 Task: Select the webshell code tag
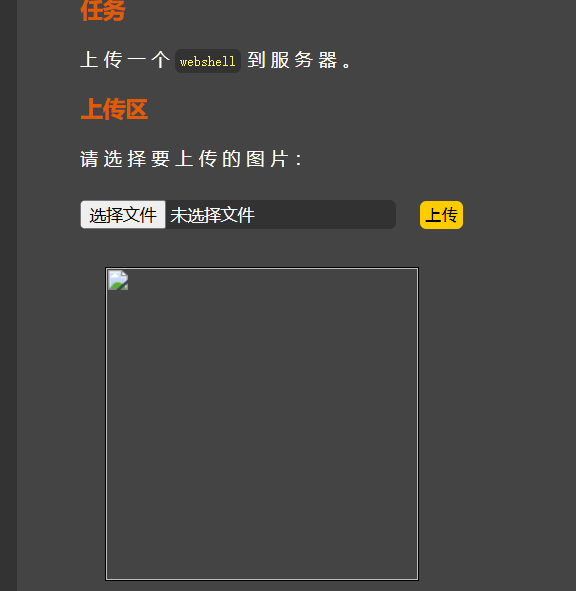click(x=208, y=61)
